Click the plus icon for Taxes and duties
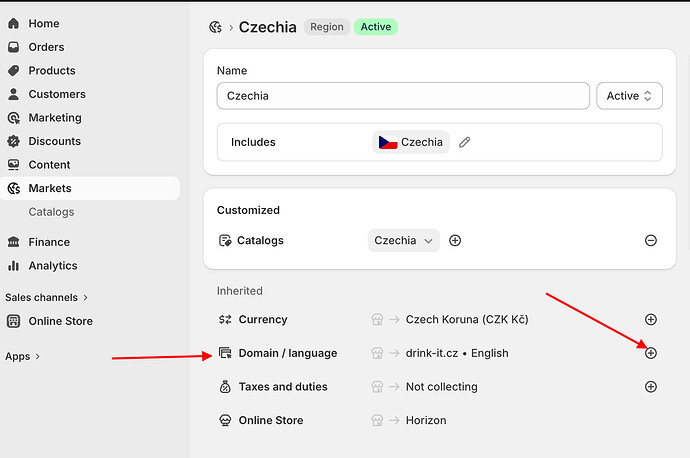Screen dimensions: 690x458 pos(651,387)
